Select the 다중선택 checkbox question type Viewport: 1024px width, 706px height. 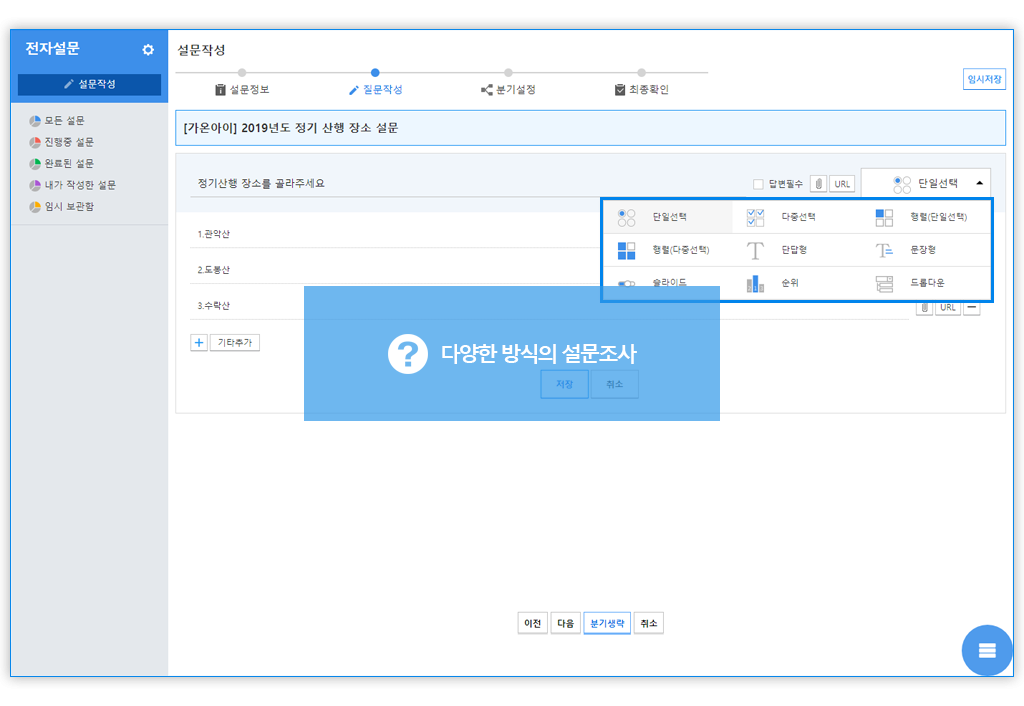(x=787, y=217)
